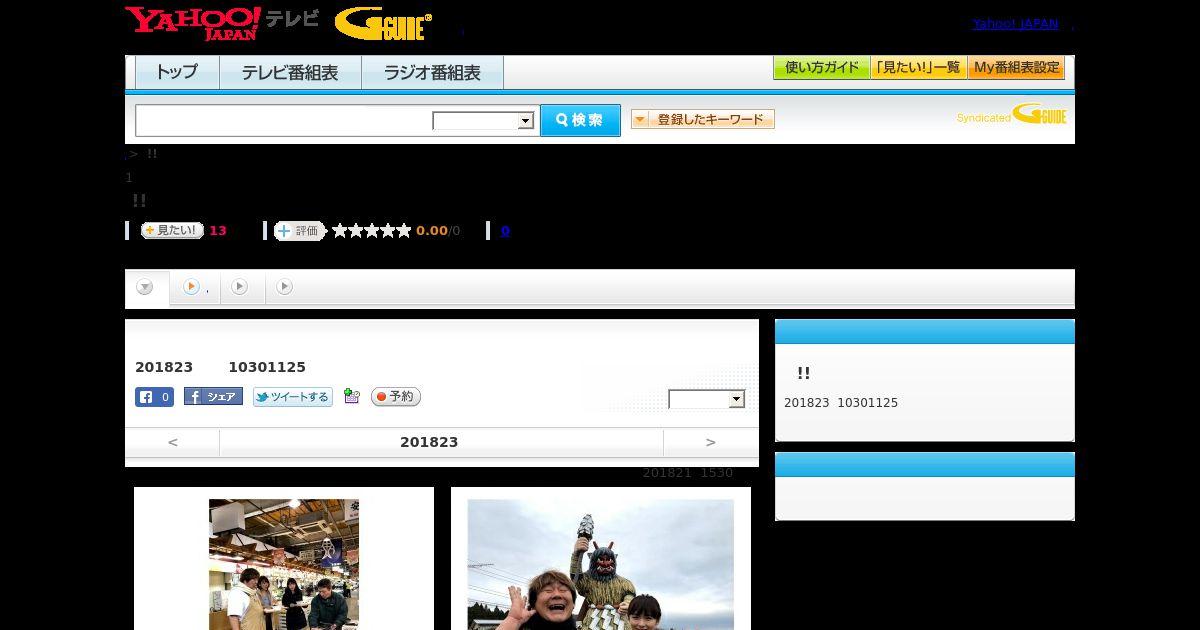Open the dropdown in program info panel

click(707, 399)
